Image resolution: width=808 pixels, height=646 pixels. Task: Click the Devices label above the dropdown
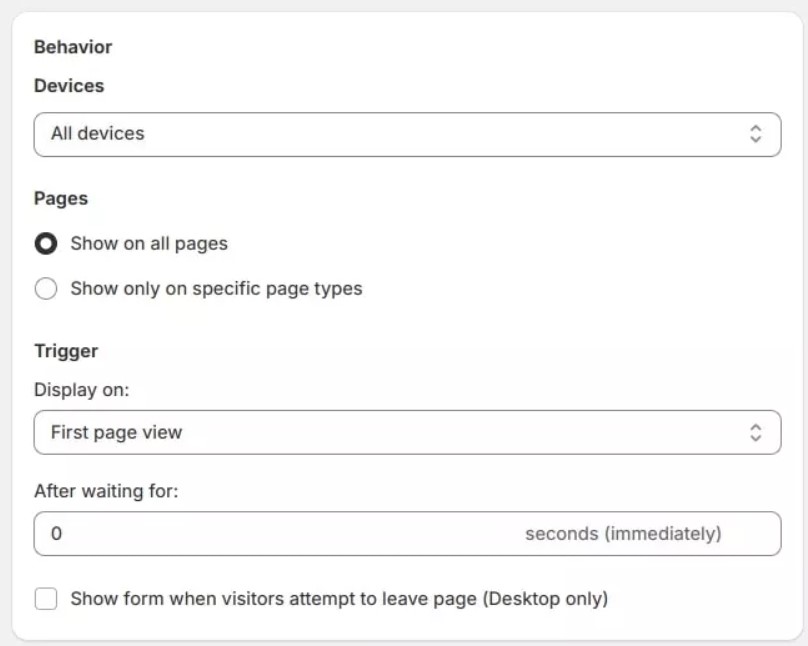pos(68,86)
